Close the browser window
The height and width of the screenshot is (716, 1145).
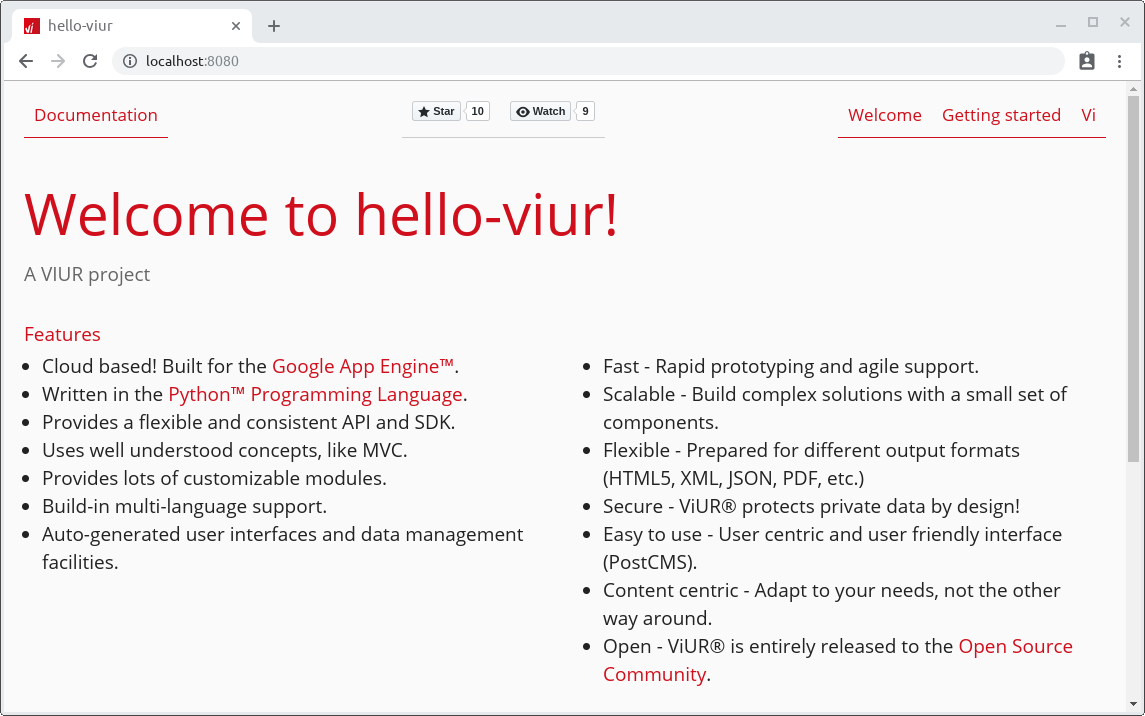point(1125,23)
